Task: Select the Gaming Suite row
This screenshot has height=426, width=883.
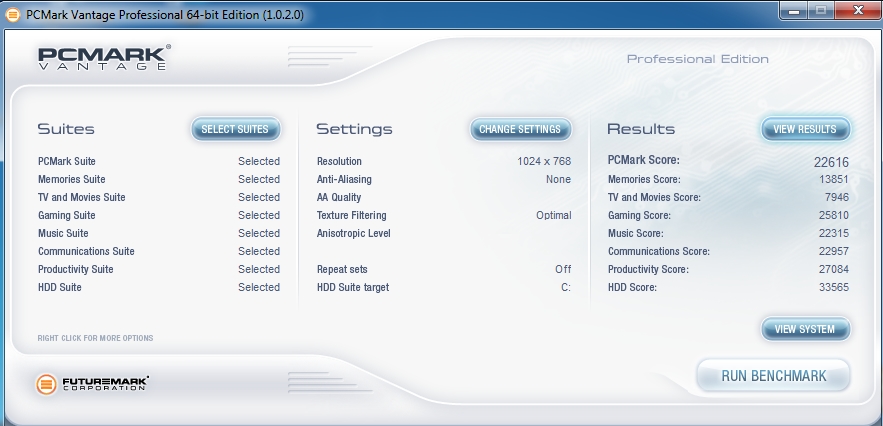Action: (159, 215)
